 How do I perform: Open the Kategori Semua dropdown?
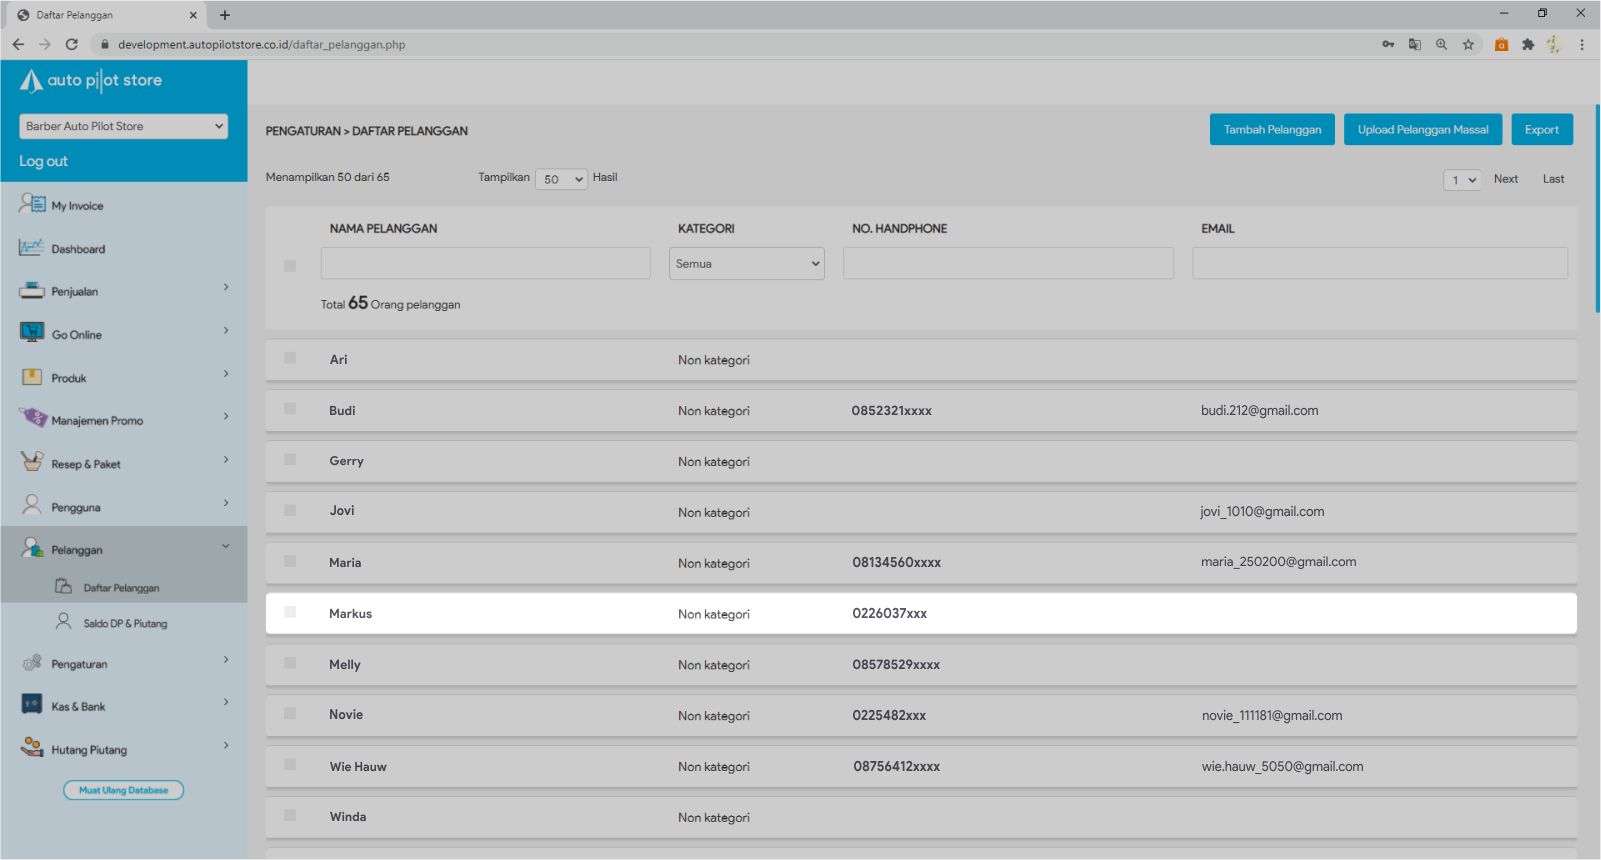(x=747, y=264)
